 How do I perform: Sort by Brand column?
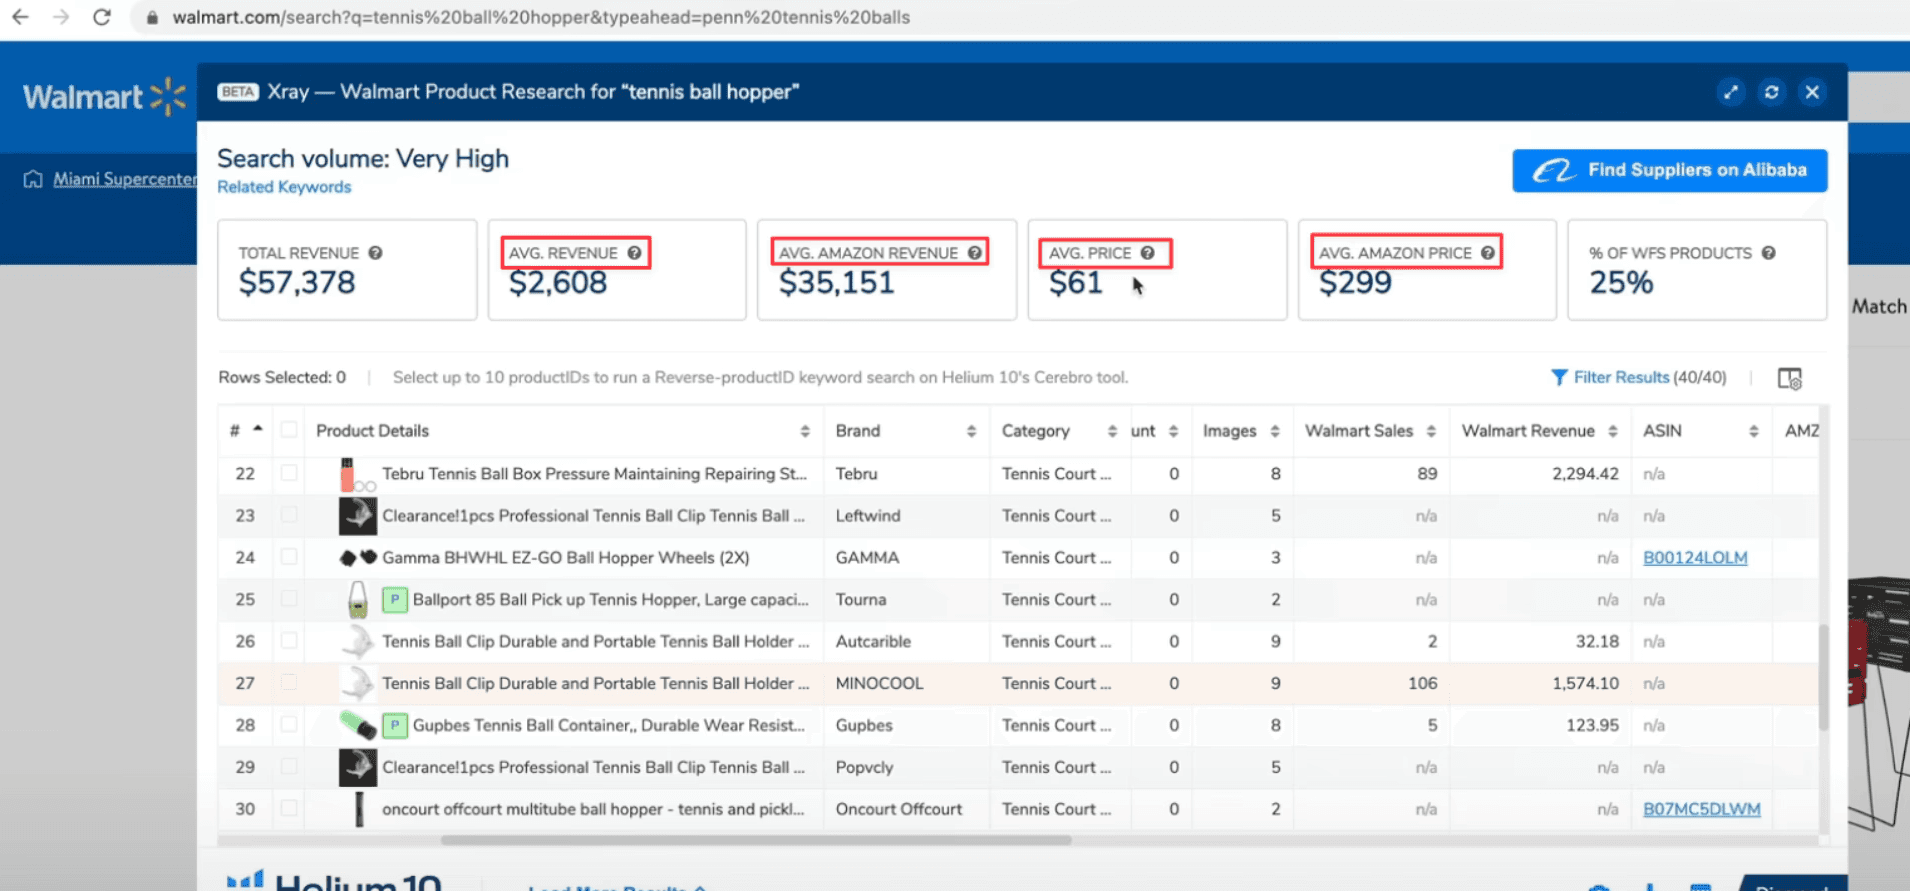(971, 431)
